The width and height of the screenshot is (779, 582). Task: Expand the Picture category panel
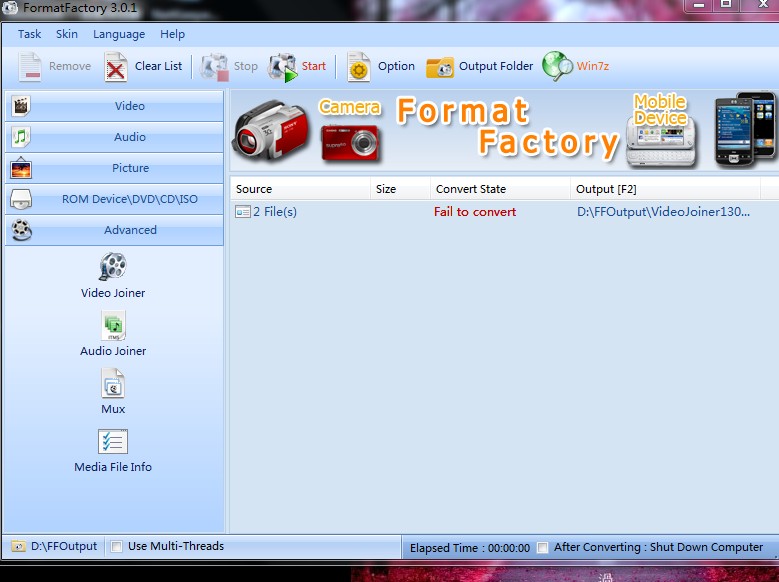point(114,168)
